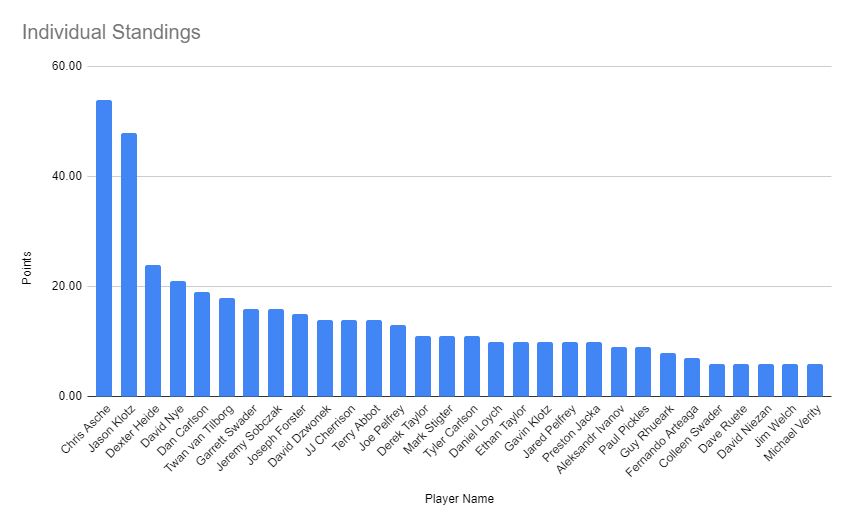Click the Chris Asche axis name label

[87, 429]
